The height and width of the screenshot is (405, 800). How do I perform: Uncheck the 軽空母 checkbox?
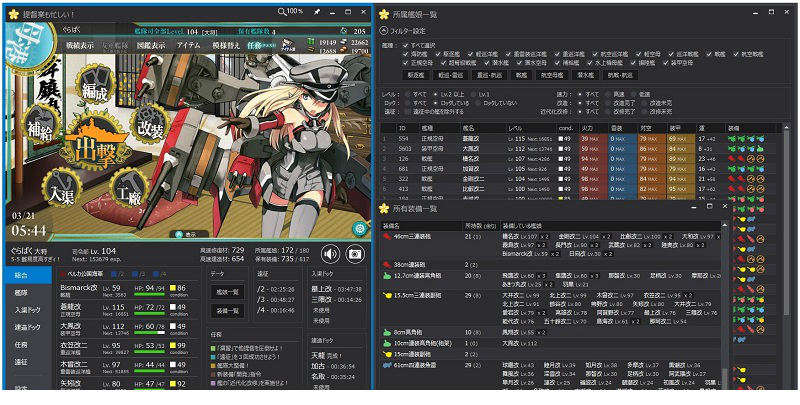[640, 54]
